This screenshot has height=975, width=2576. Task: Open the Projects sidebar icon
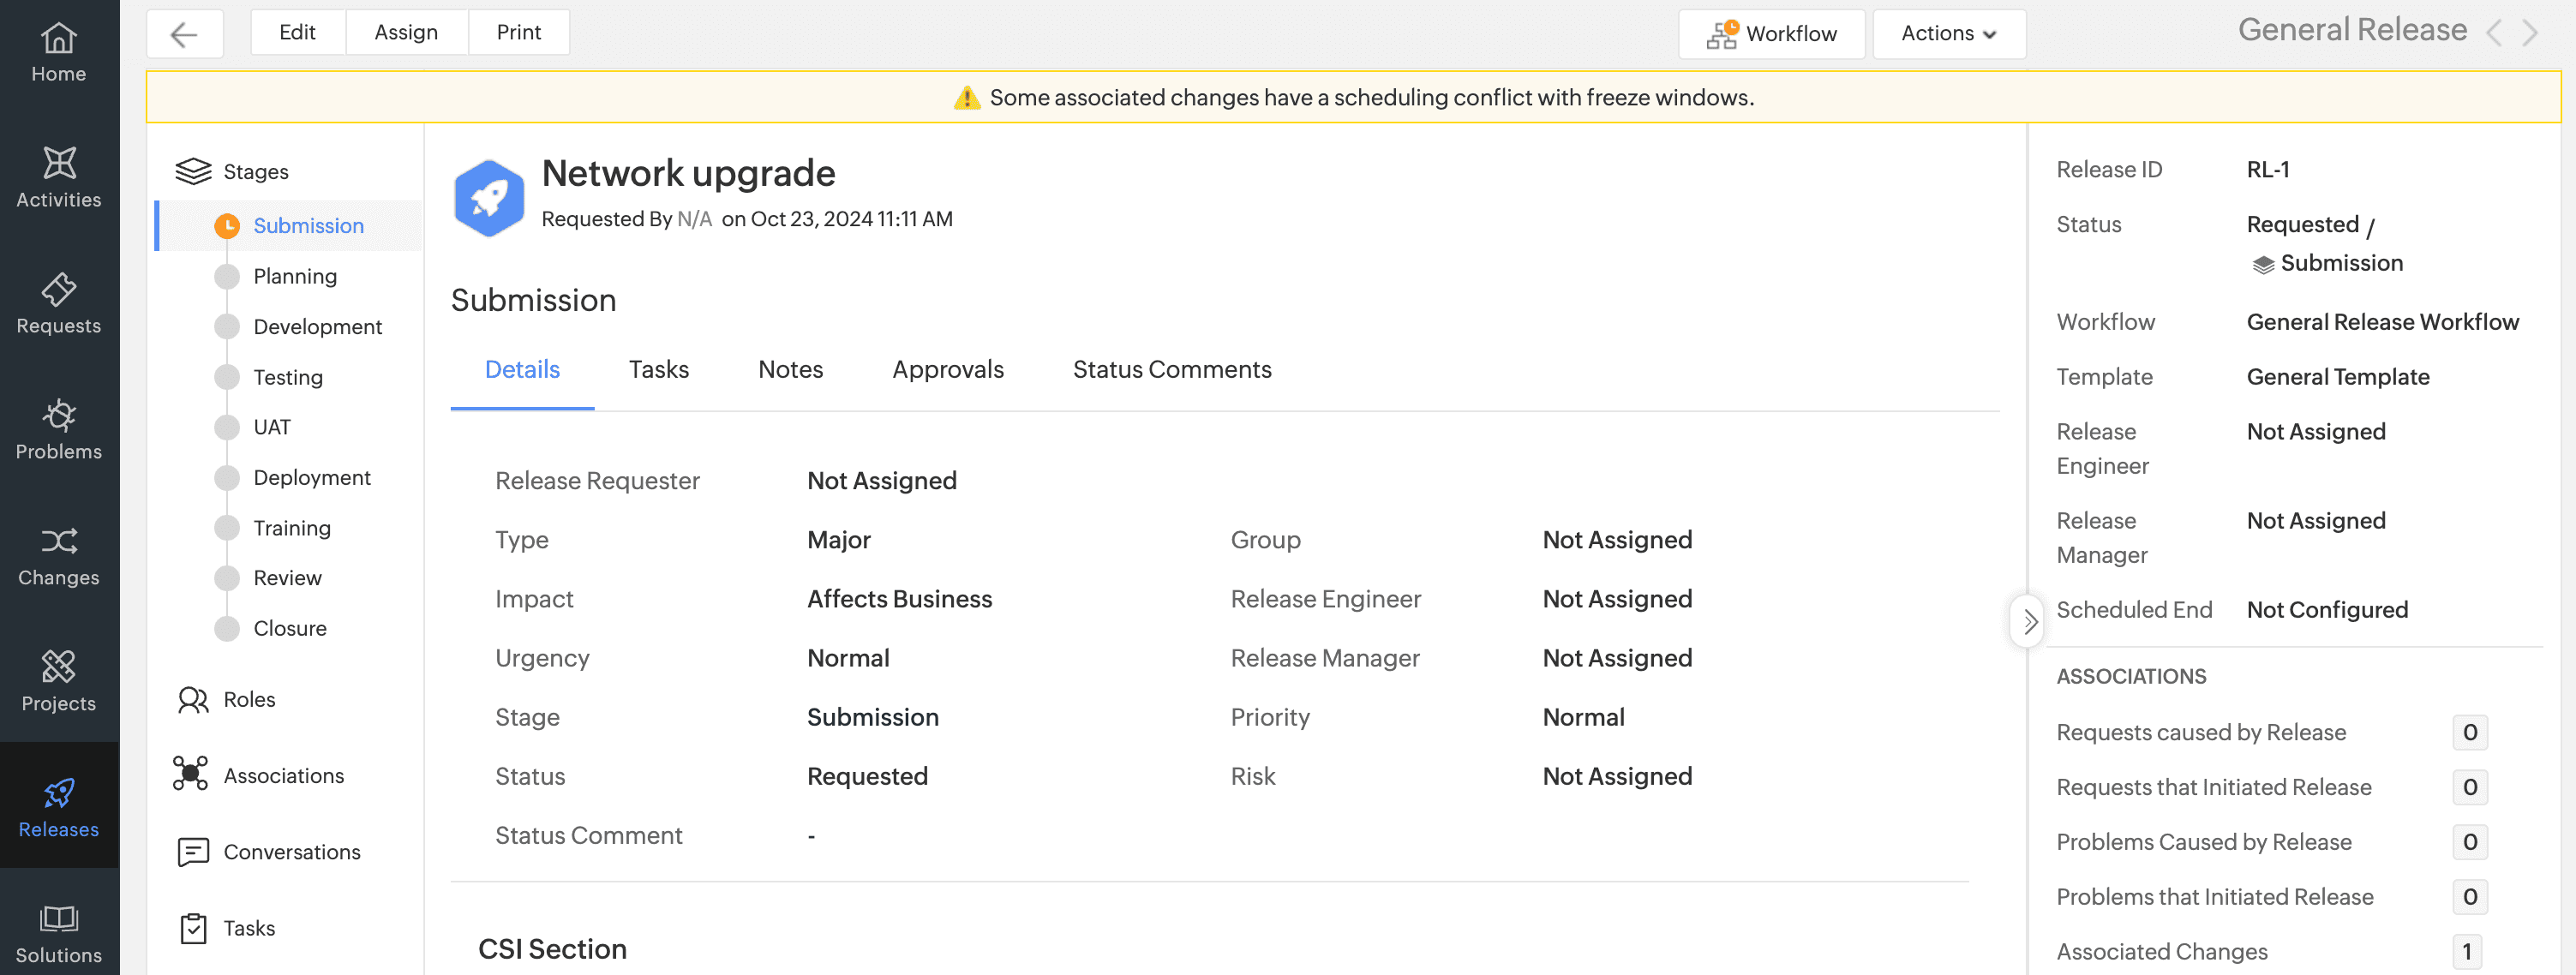[x=58, y=681]
